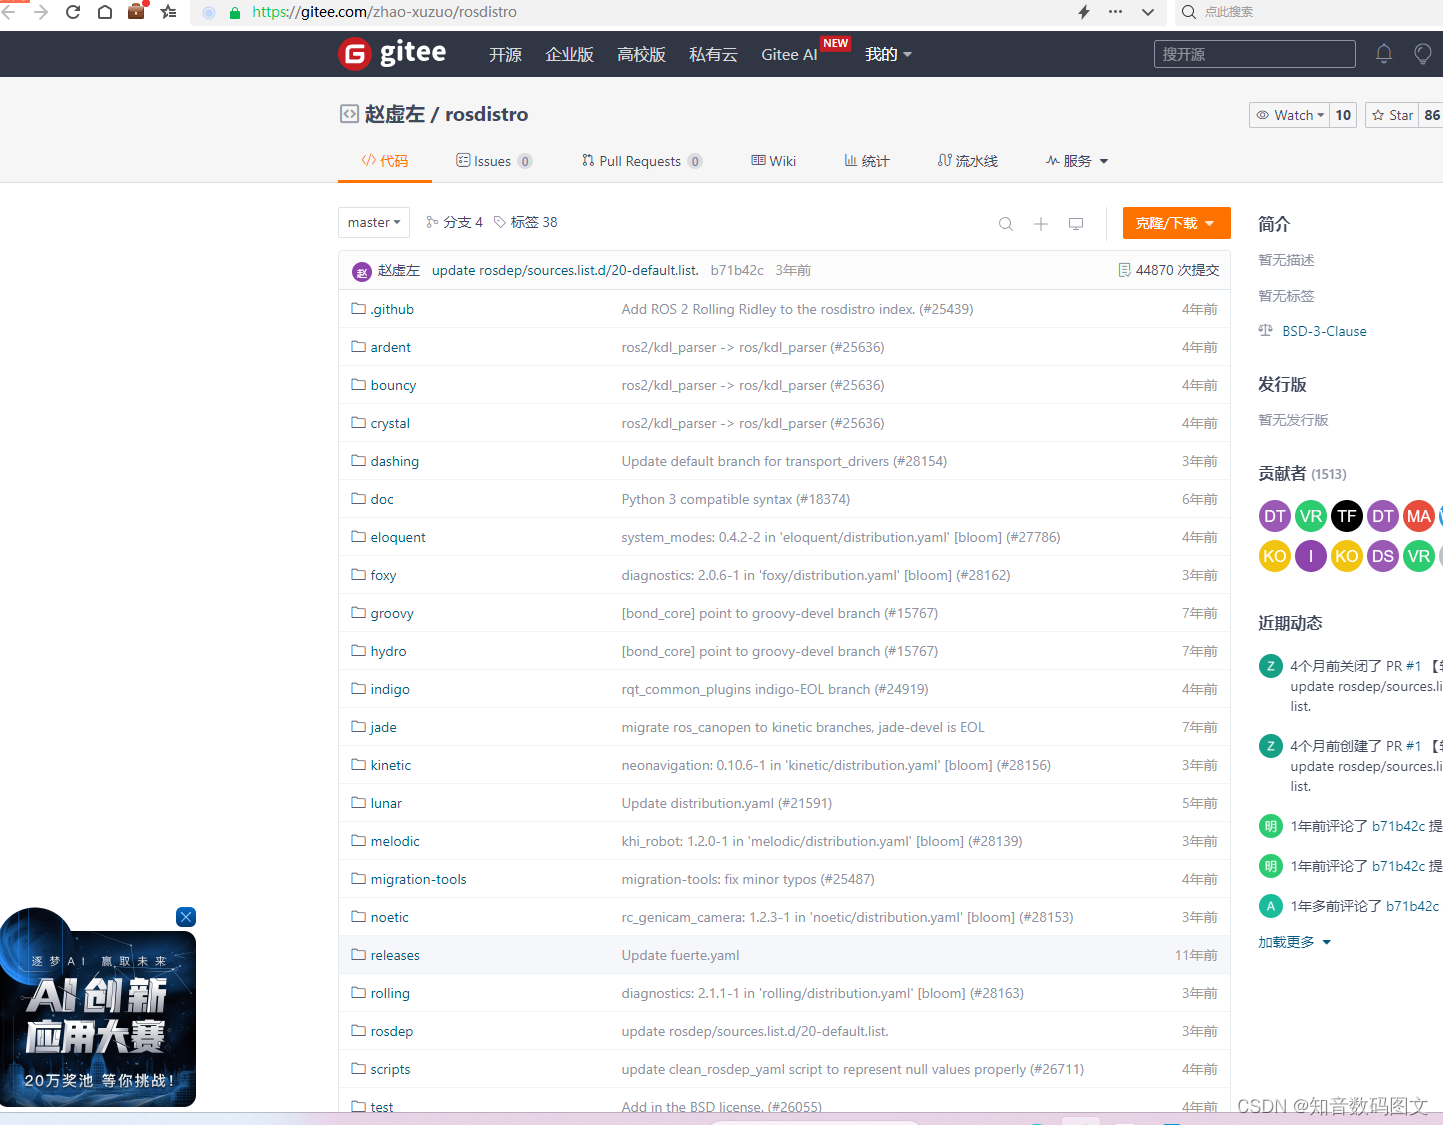This screenshot has height=1125, width=1443.
Task: Open the watchers count 10
Action: (1343, 115)
